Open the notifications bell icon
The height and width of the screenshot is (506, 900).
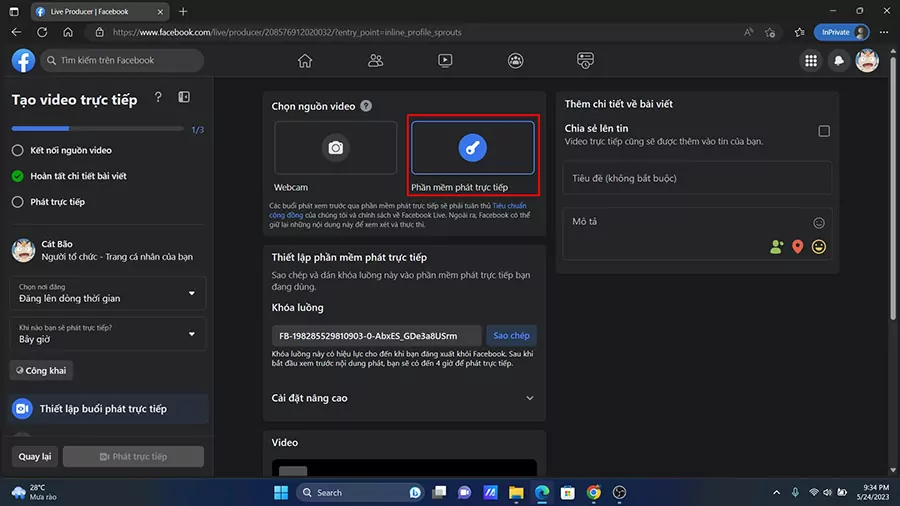tap(839, 60)
